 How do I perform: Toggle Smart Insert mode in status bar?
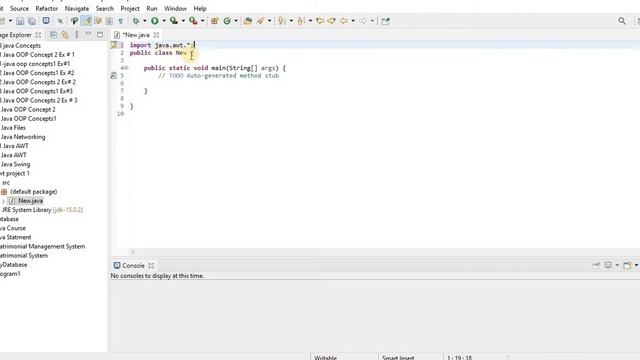click(x=398, y=358)
